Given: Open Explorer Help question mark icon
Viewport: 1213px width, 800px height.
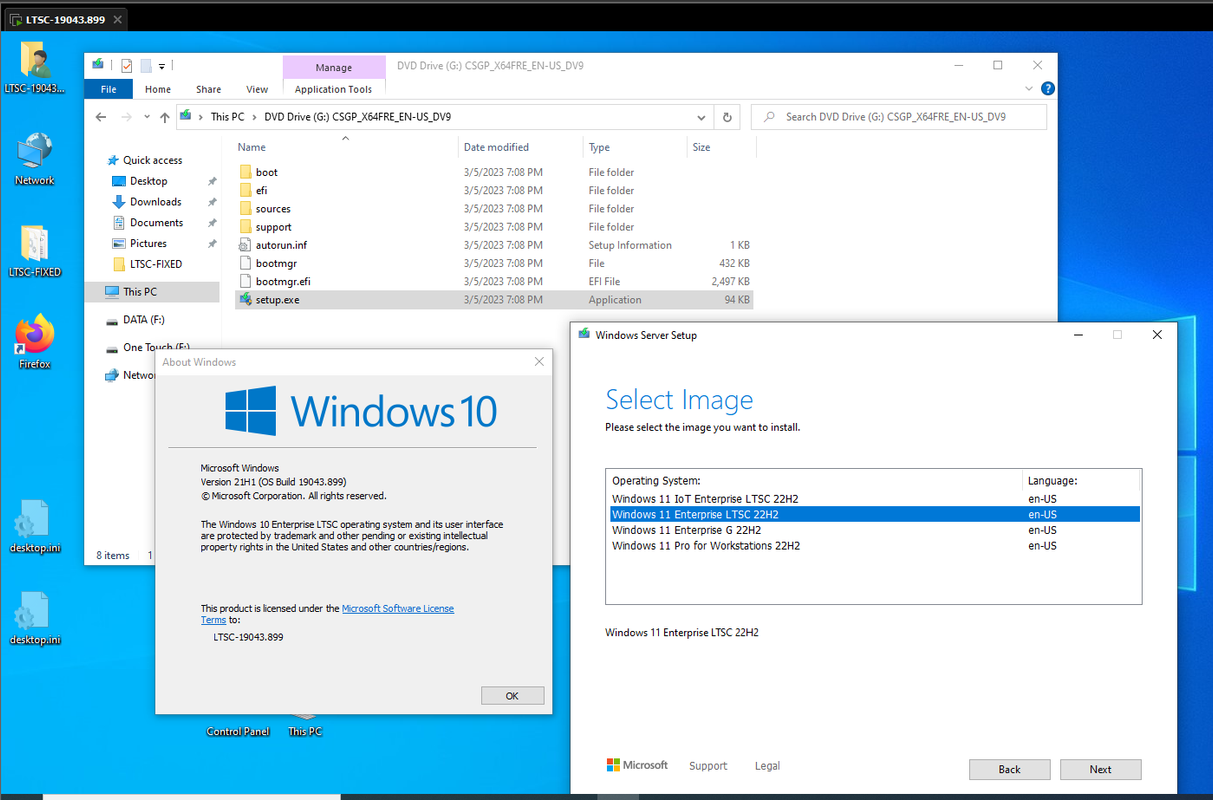Looking at the screenshot, I should click(x=1048, y=89).
